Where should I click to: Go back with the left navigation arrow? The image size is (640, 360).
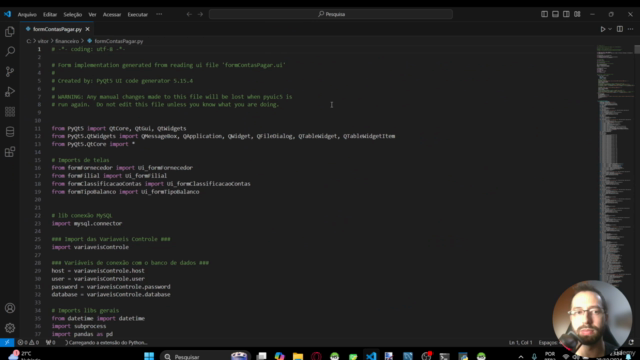189,14
